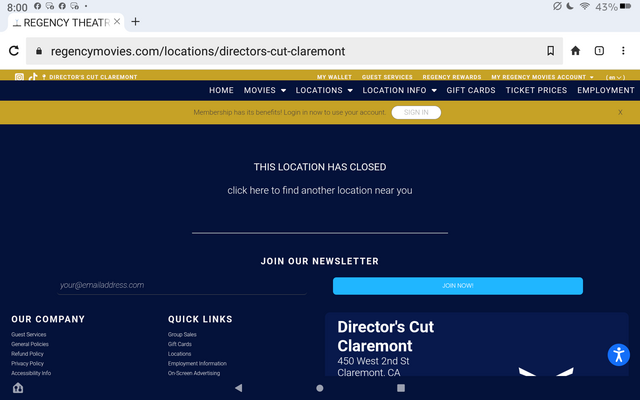Expand the Location Info dropdown menu
Screen dimensions: 640x400
pos(399,90)
